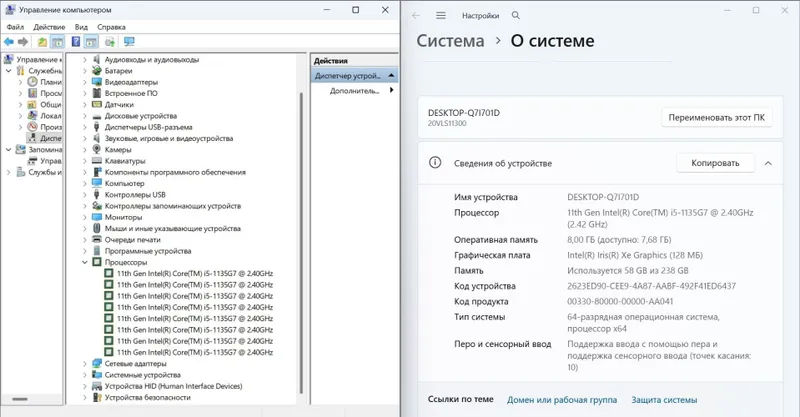Click the Диспетчер устройств entry in Действия pane
Viewport: 800px width, 417px height.
pos(354,76)
